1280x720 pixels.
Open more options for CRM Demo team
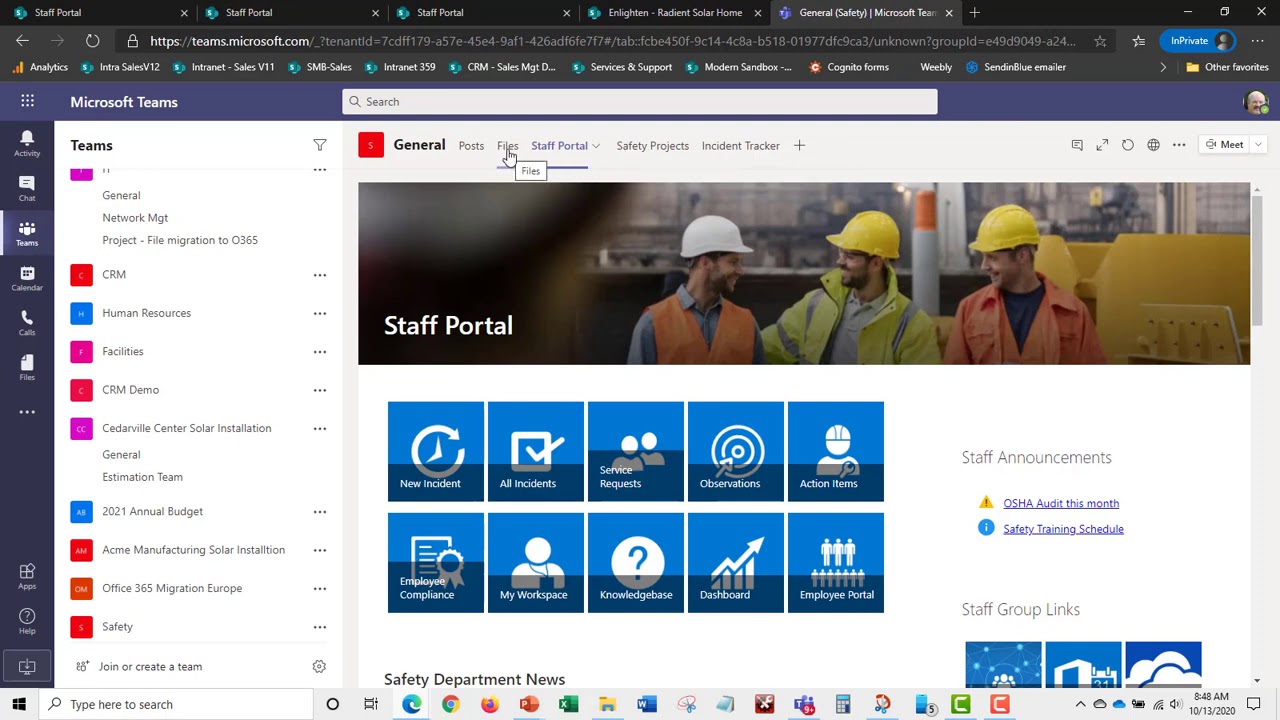[x=320, y=390]
